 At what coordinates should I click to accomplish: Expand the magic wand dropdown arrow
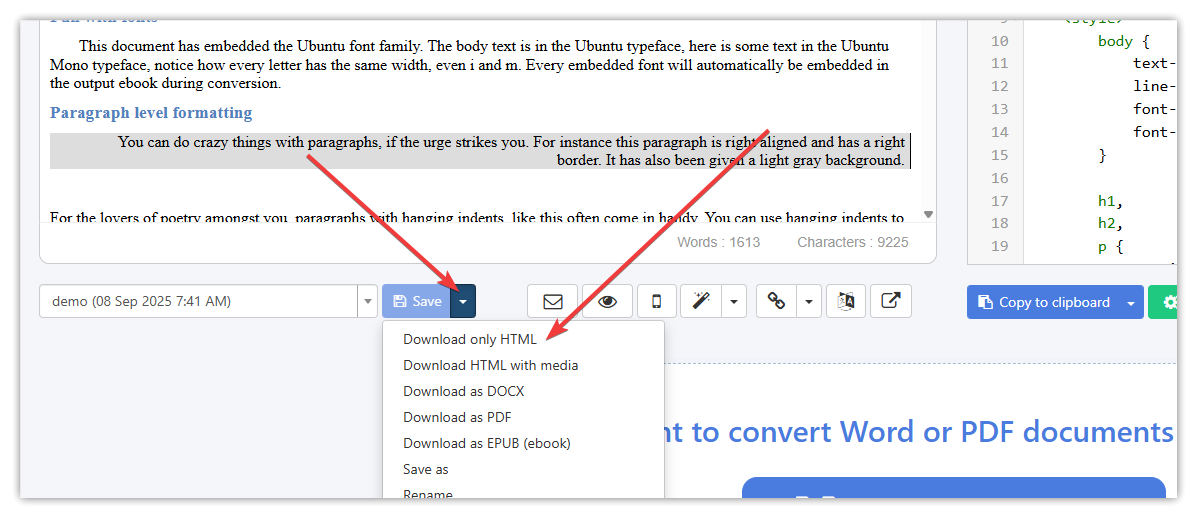coord(734,301)
